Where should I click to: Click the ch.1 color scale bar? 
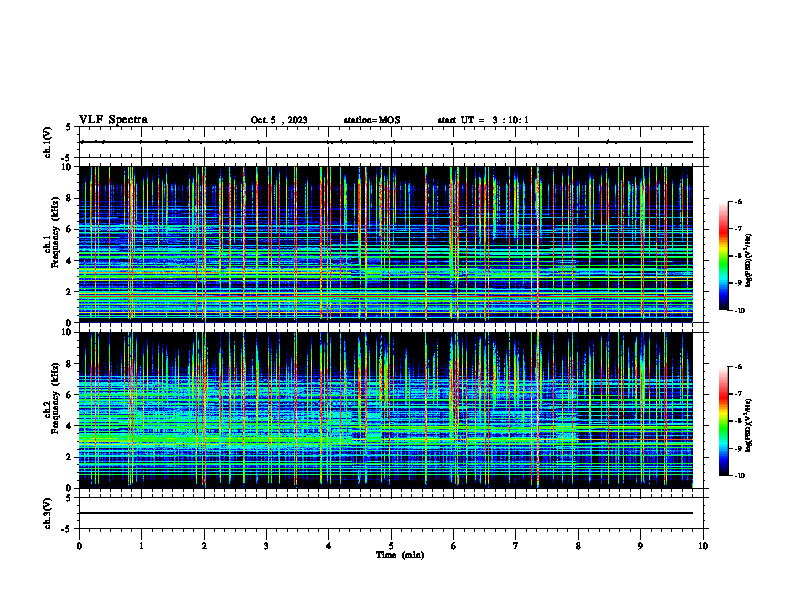tap(723, 256)
